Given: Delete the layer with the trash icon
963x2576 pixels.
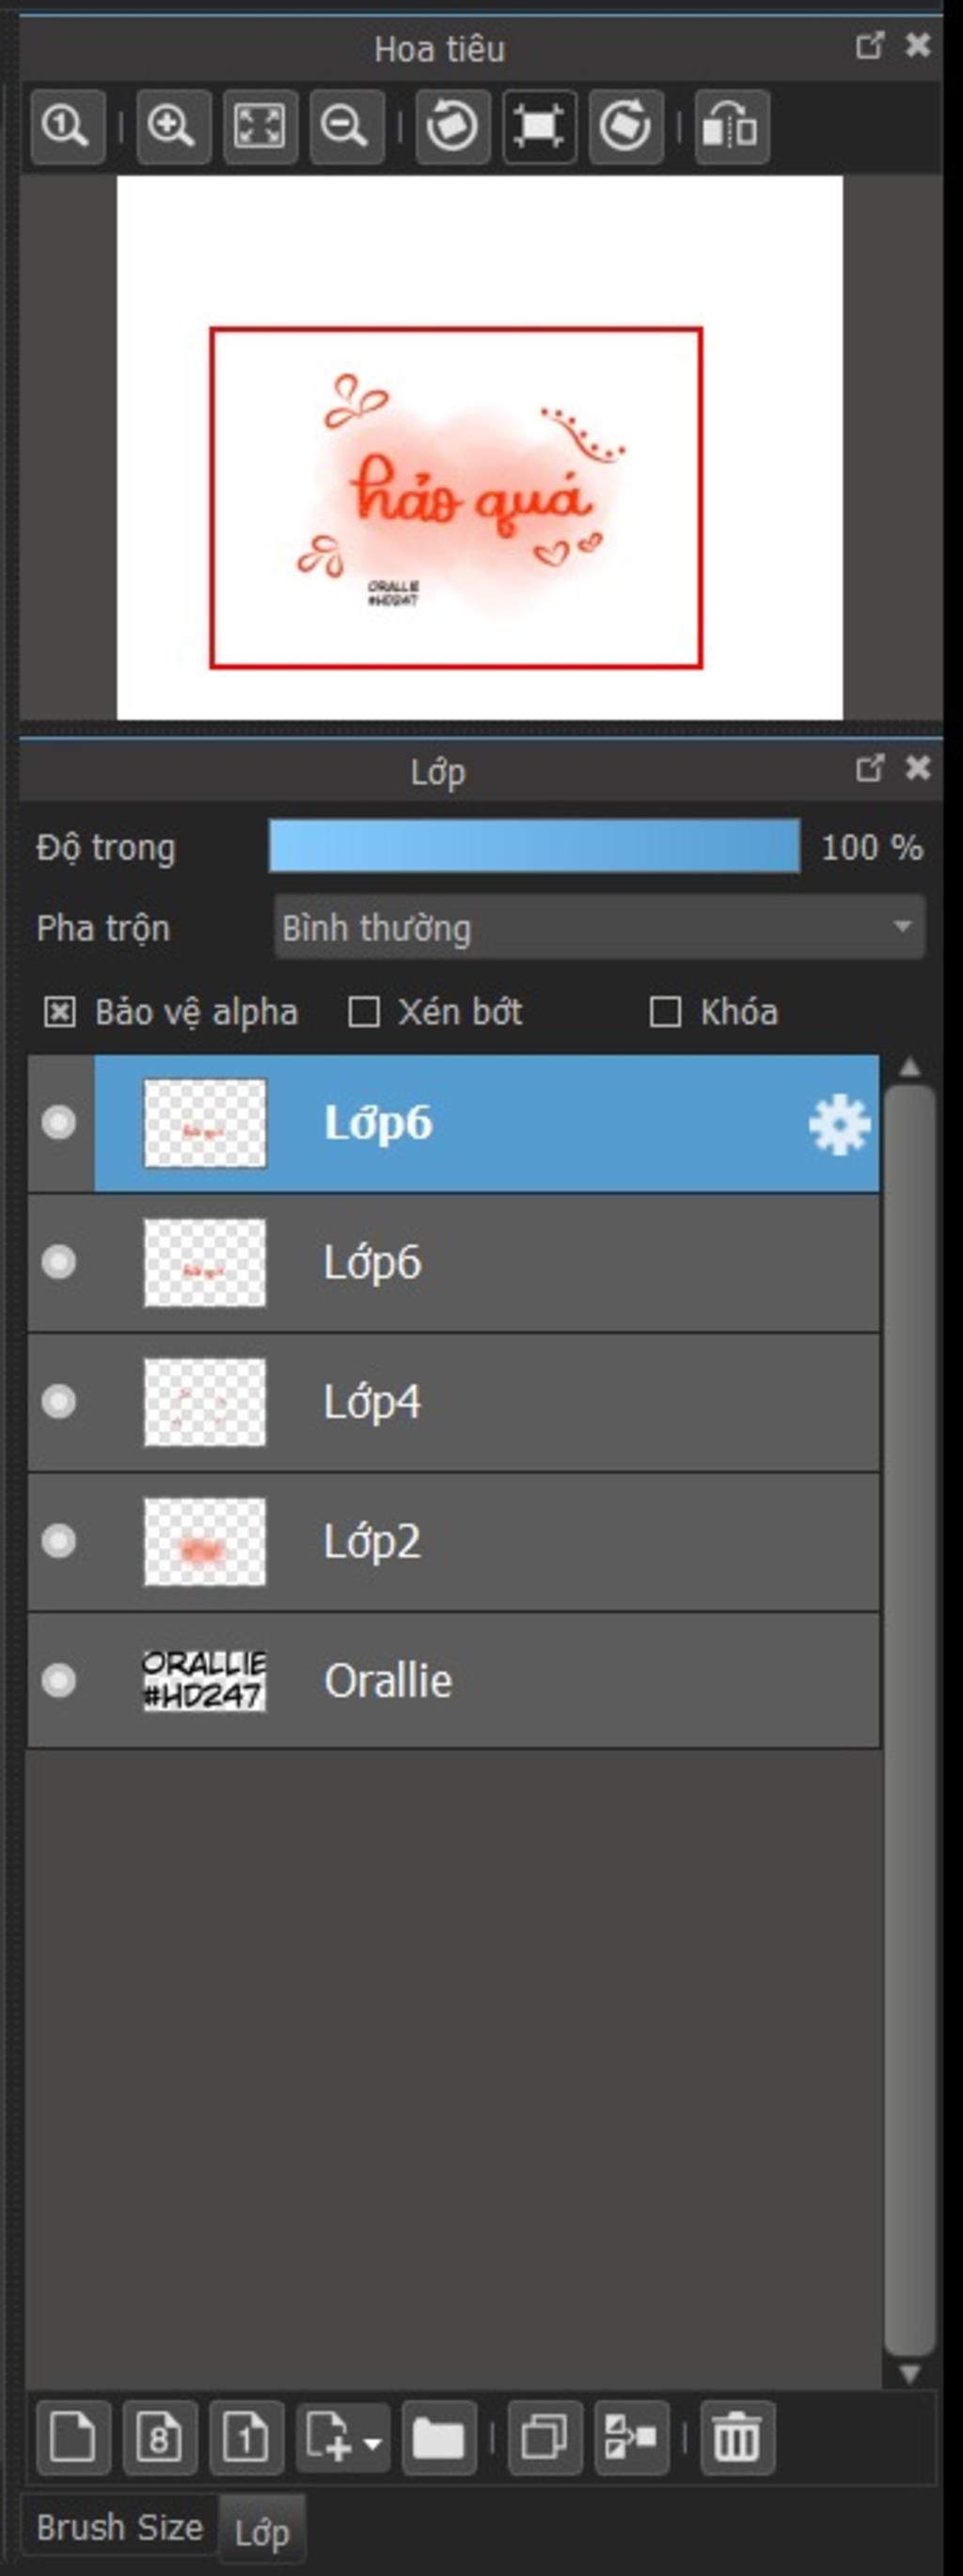Looking at the screenshot, I should (x=737, y=2437).
